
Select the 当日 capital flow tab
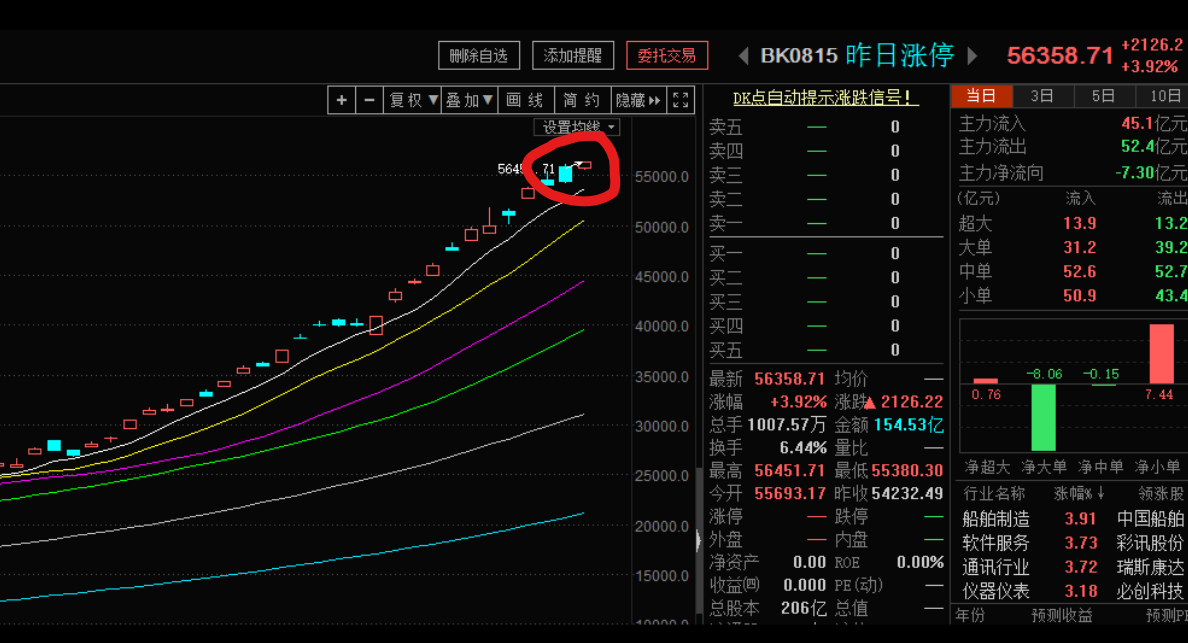[981, 96]
